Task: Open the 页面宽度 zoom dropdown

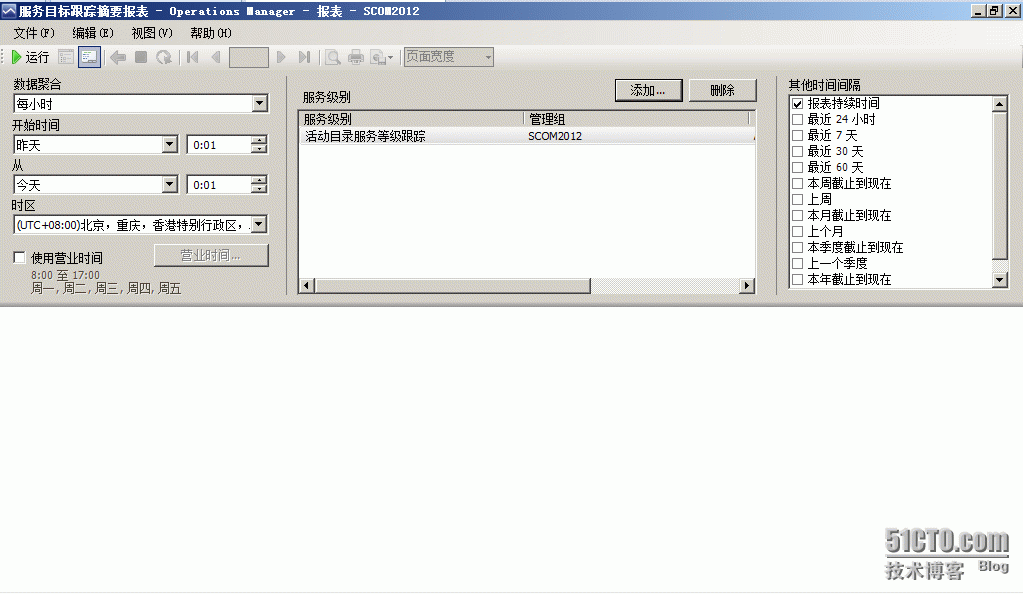Action: [487, 57]
